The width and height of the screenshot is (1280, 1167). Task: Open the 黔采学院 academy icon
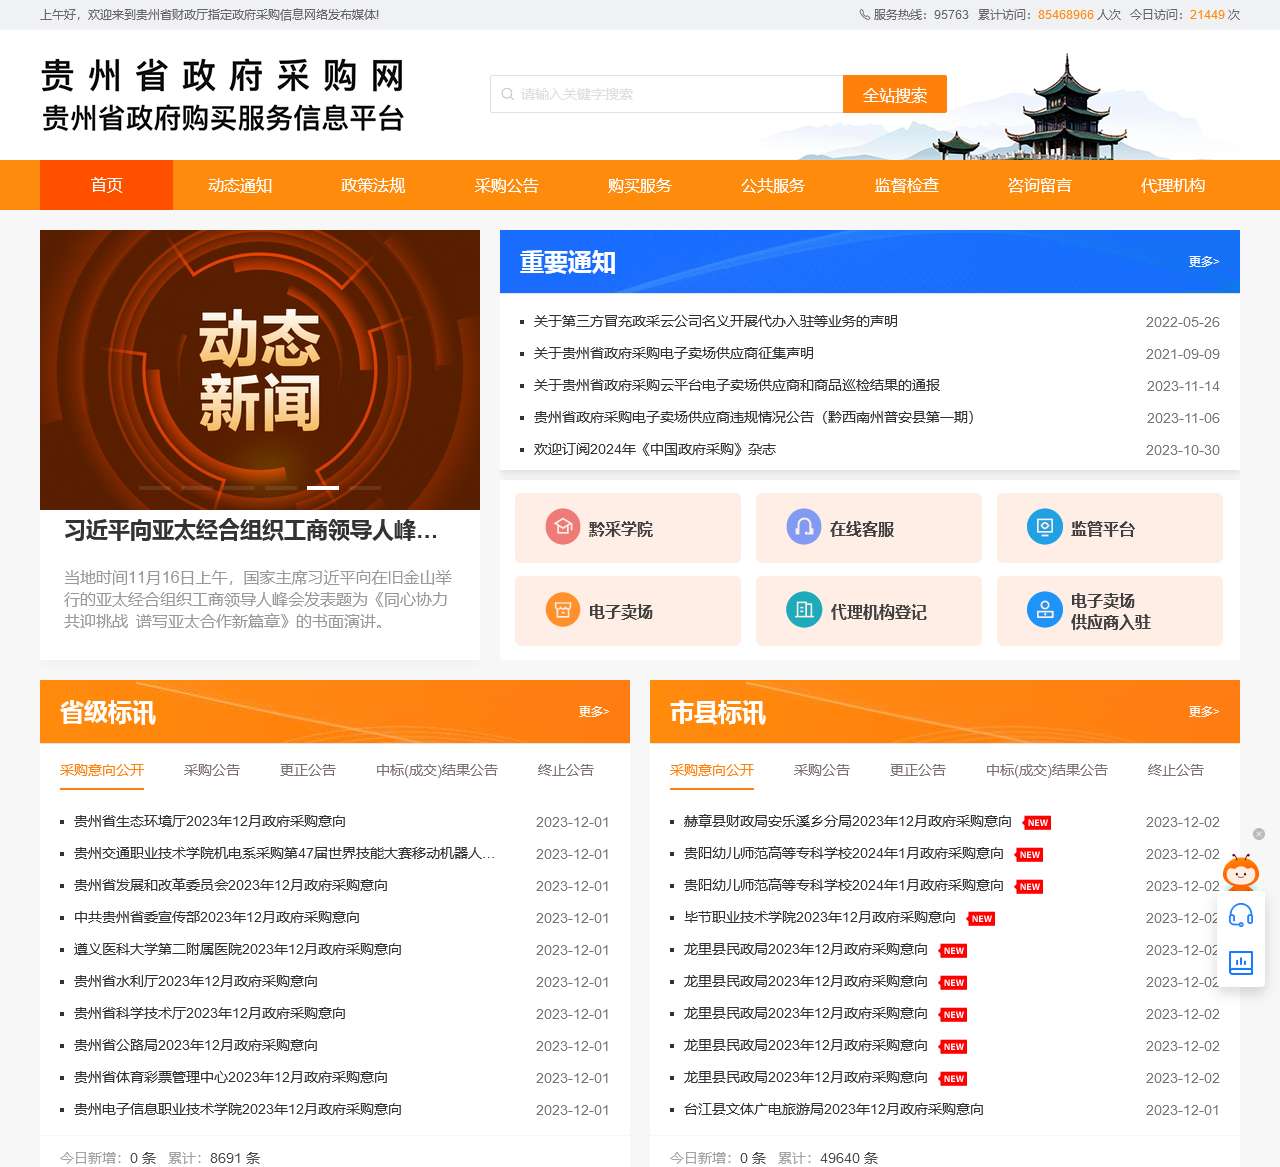pyautogui.click(x=563, y=527)
